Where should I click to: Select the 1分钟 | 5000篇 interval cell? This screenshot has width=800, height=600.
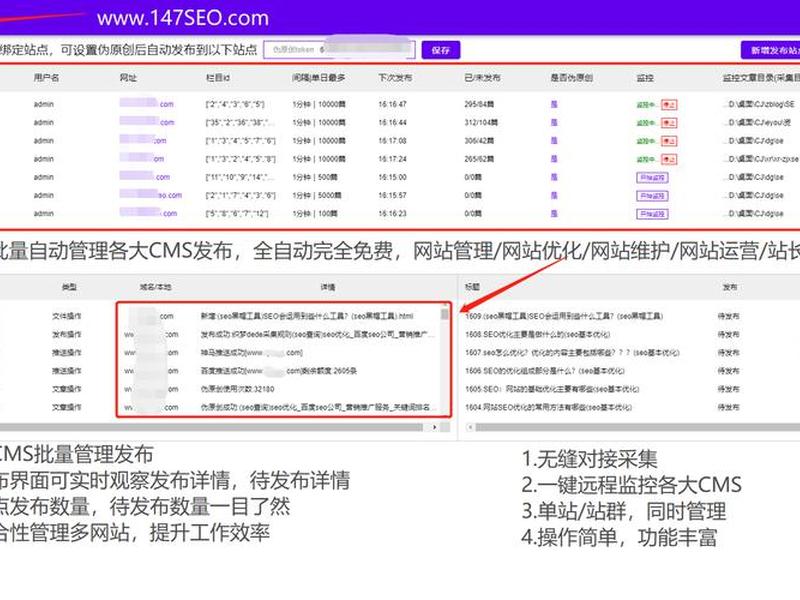click(317, 195)
